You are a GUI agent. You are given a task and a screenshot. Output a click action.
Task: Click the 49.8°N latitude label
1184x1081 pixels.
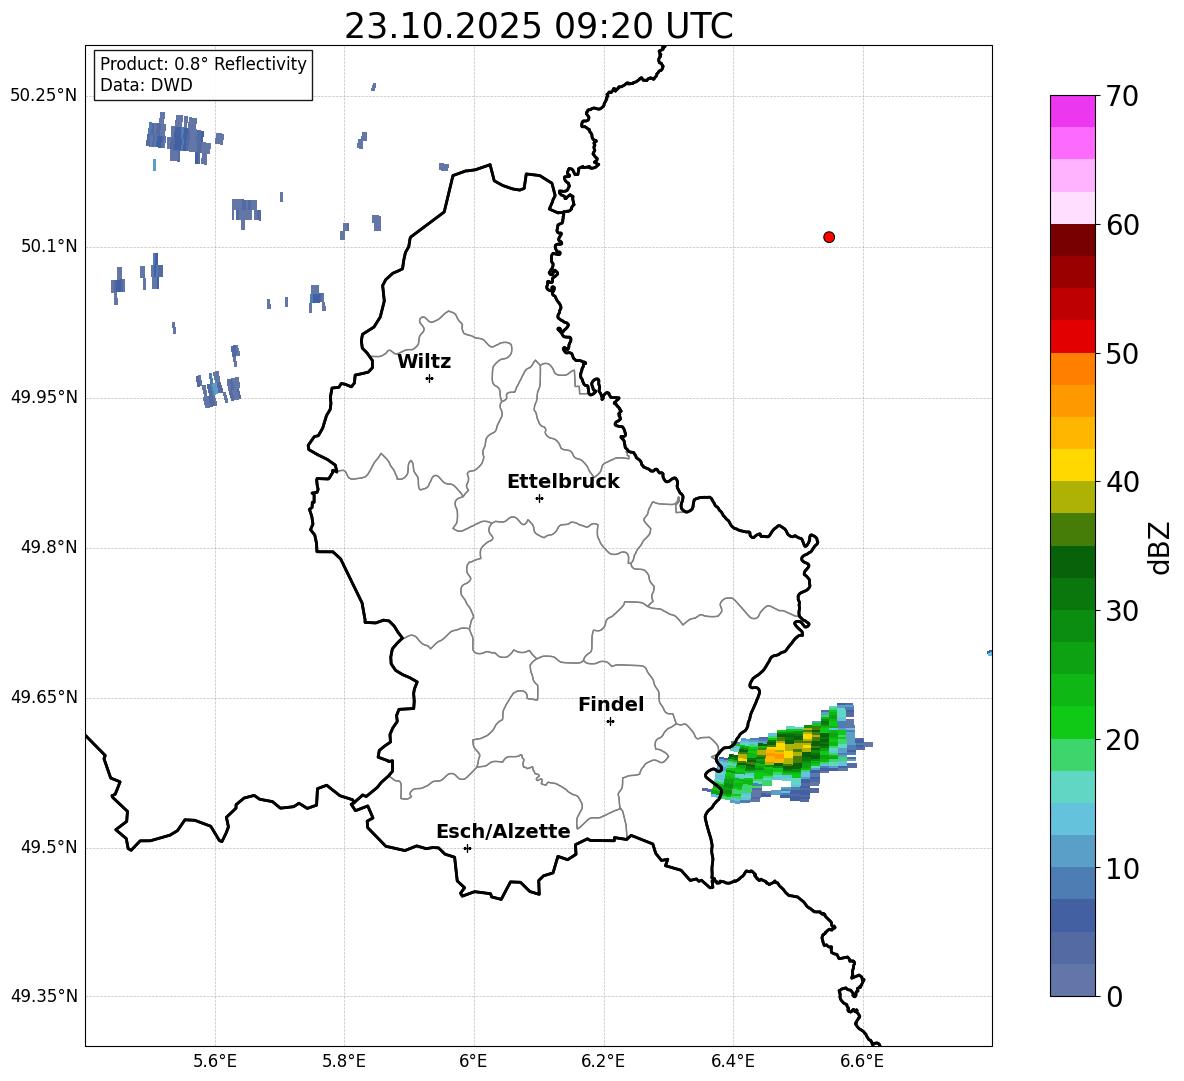pos(49,547)
